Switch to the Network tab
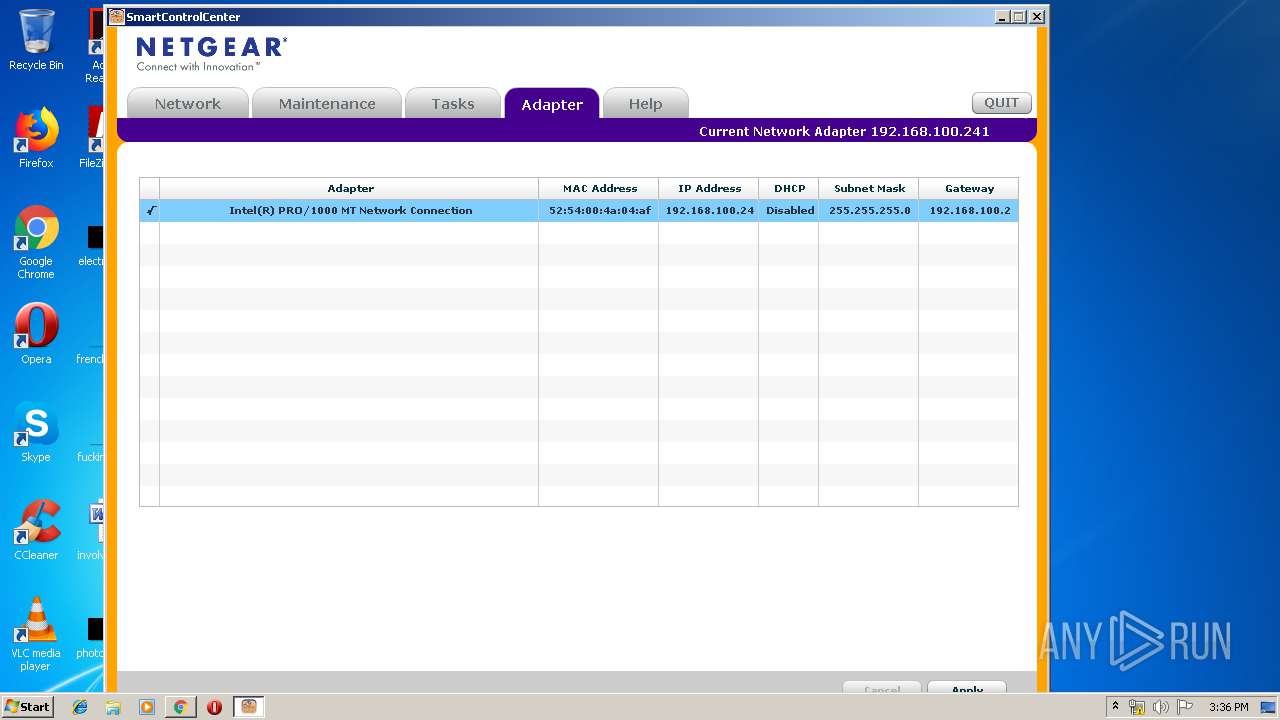The width and height of the screenshot is (1280, 720). (x=188, y=104)
